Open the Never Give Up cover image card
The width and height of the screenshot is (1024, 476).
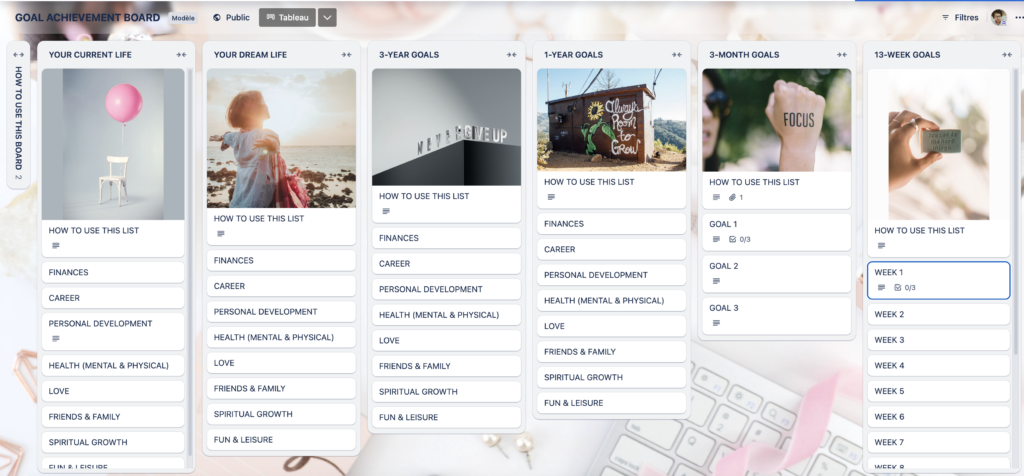pos(447,127)
